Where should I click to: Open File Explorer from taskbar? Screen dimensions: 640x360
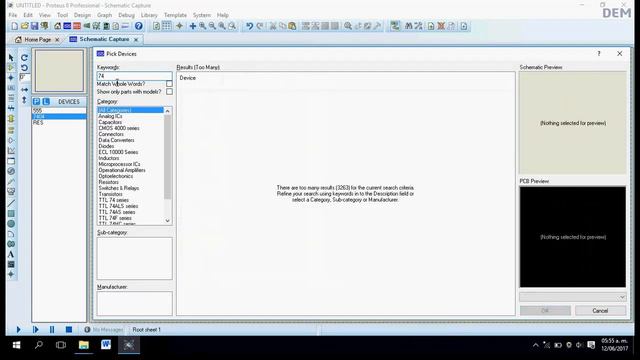(x=84, y=345)
